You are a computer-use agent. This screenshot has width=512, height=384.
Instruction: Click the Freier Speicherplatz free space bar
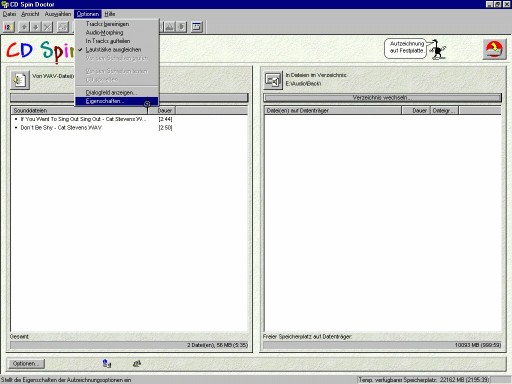click(382, 345)
